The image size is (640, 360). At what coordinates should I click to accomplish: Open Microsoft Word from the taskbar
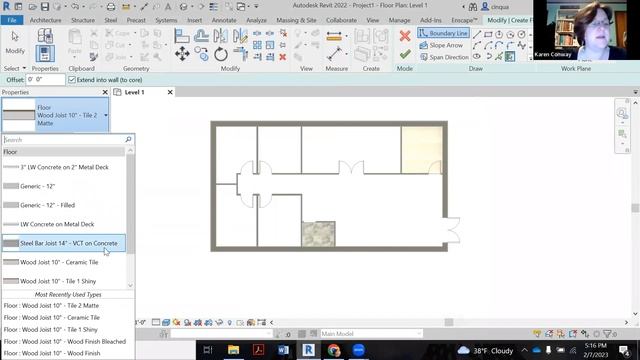click(x=283, y=350)
